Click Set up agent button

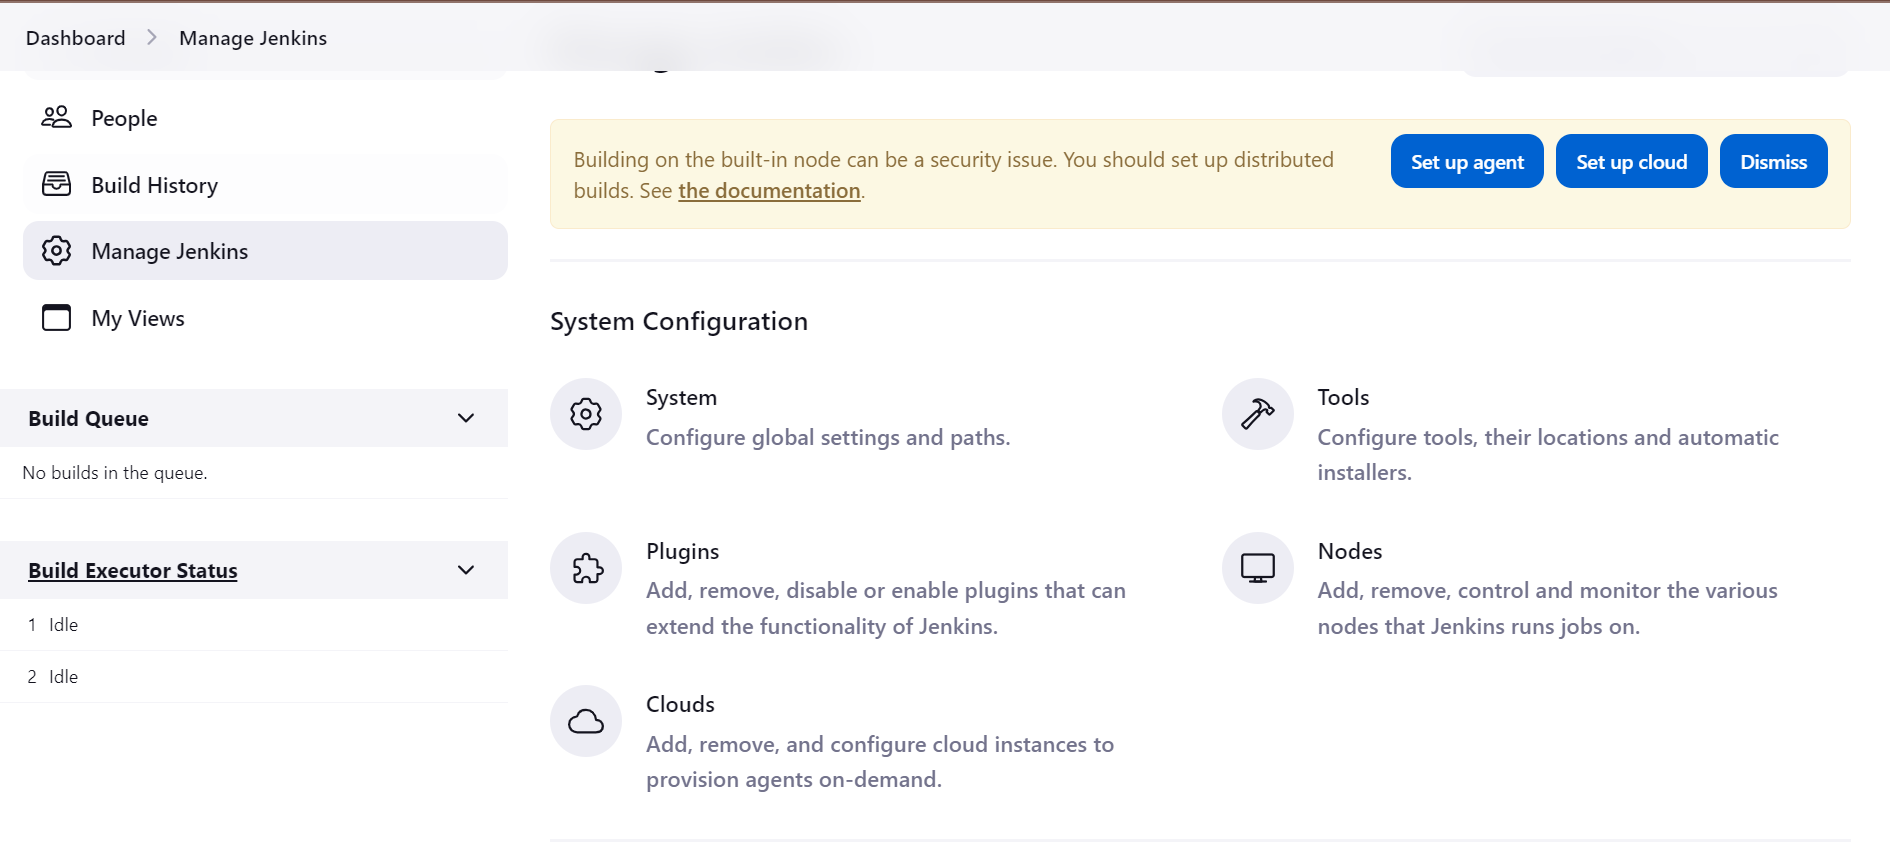click(1467, 161)
